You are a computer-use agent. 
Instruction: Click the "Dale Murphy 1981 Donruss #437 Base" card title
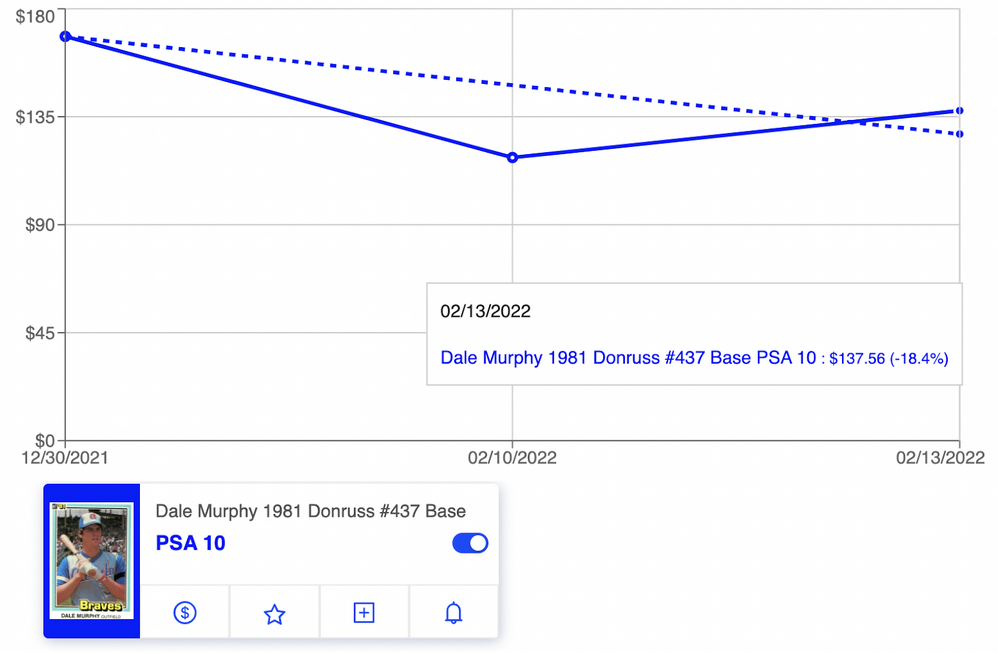pyautogui.click(x=311, y=511)
